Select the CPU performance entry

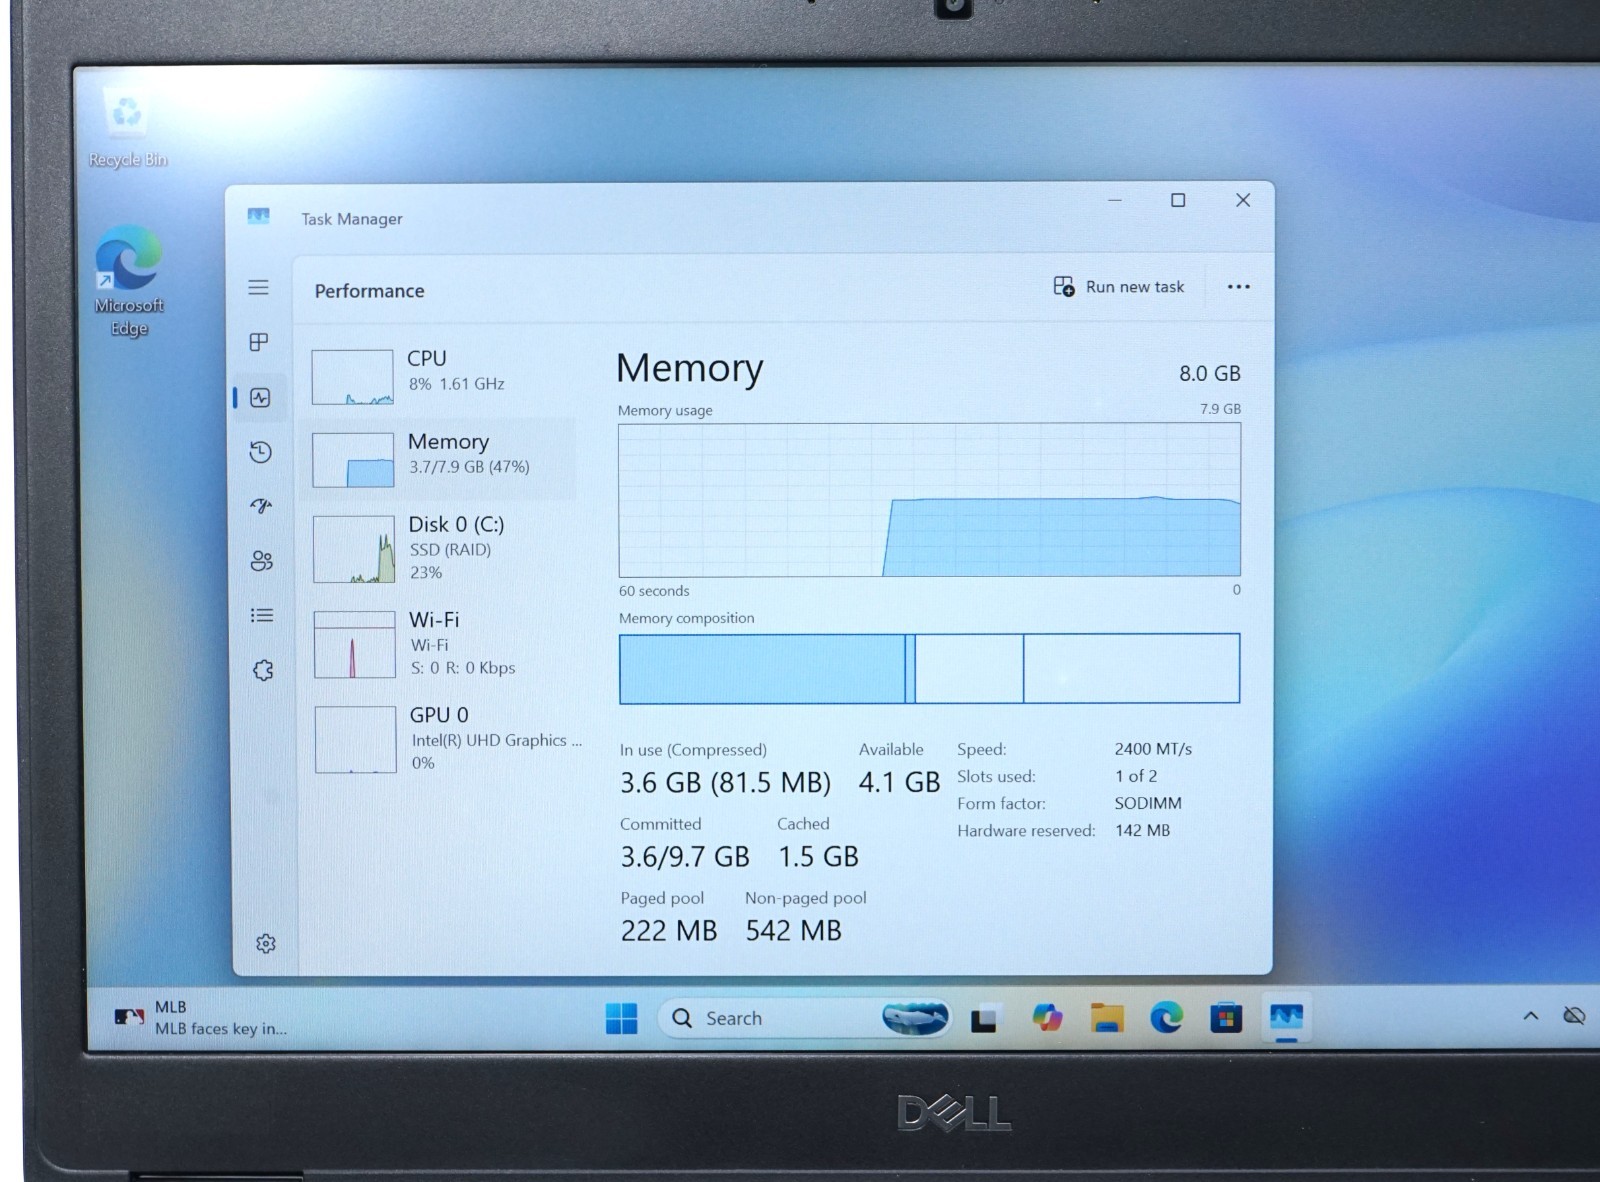click(x=440, y=375)
